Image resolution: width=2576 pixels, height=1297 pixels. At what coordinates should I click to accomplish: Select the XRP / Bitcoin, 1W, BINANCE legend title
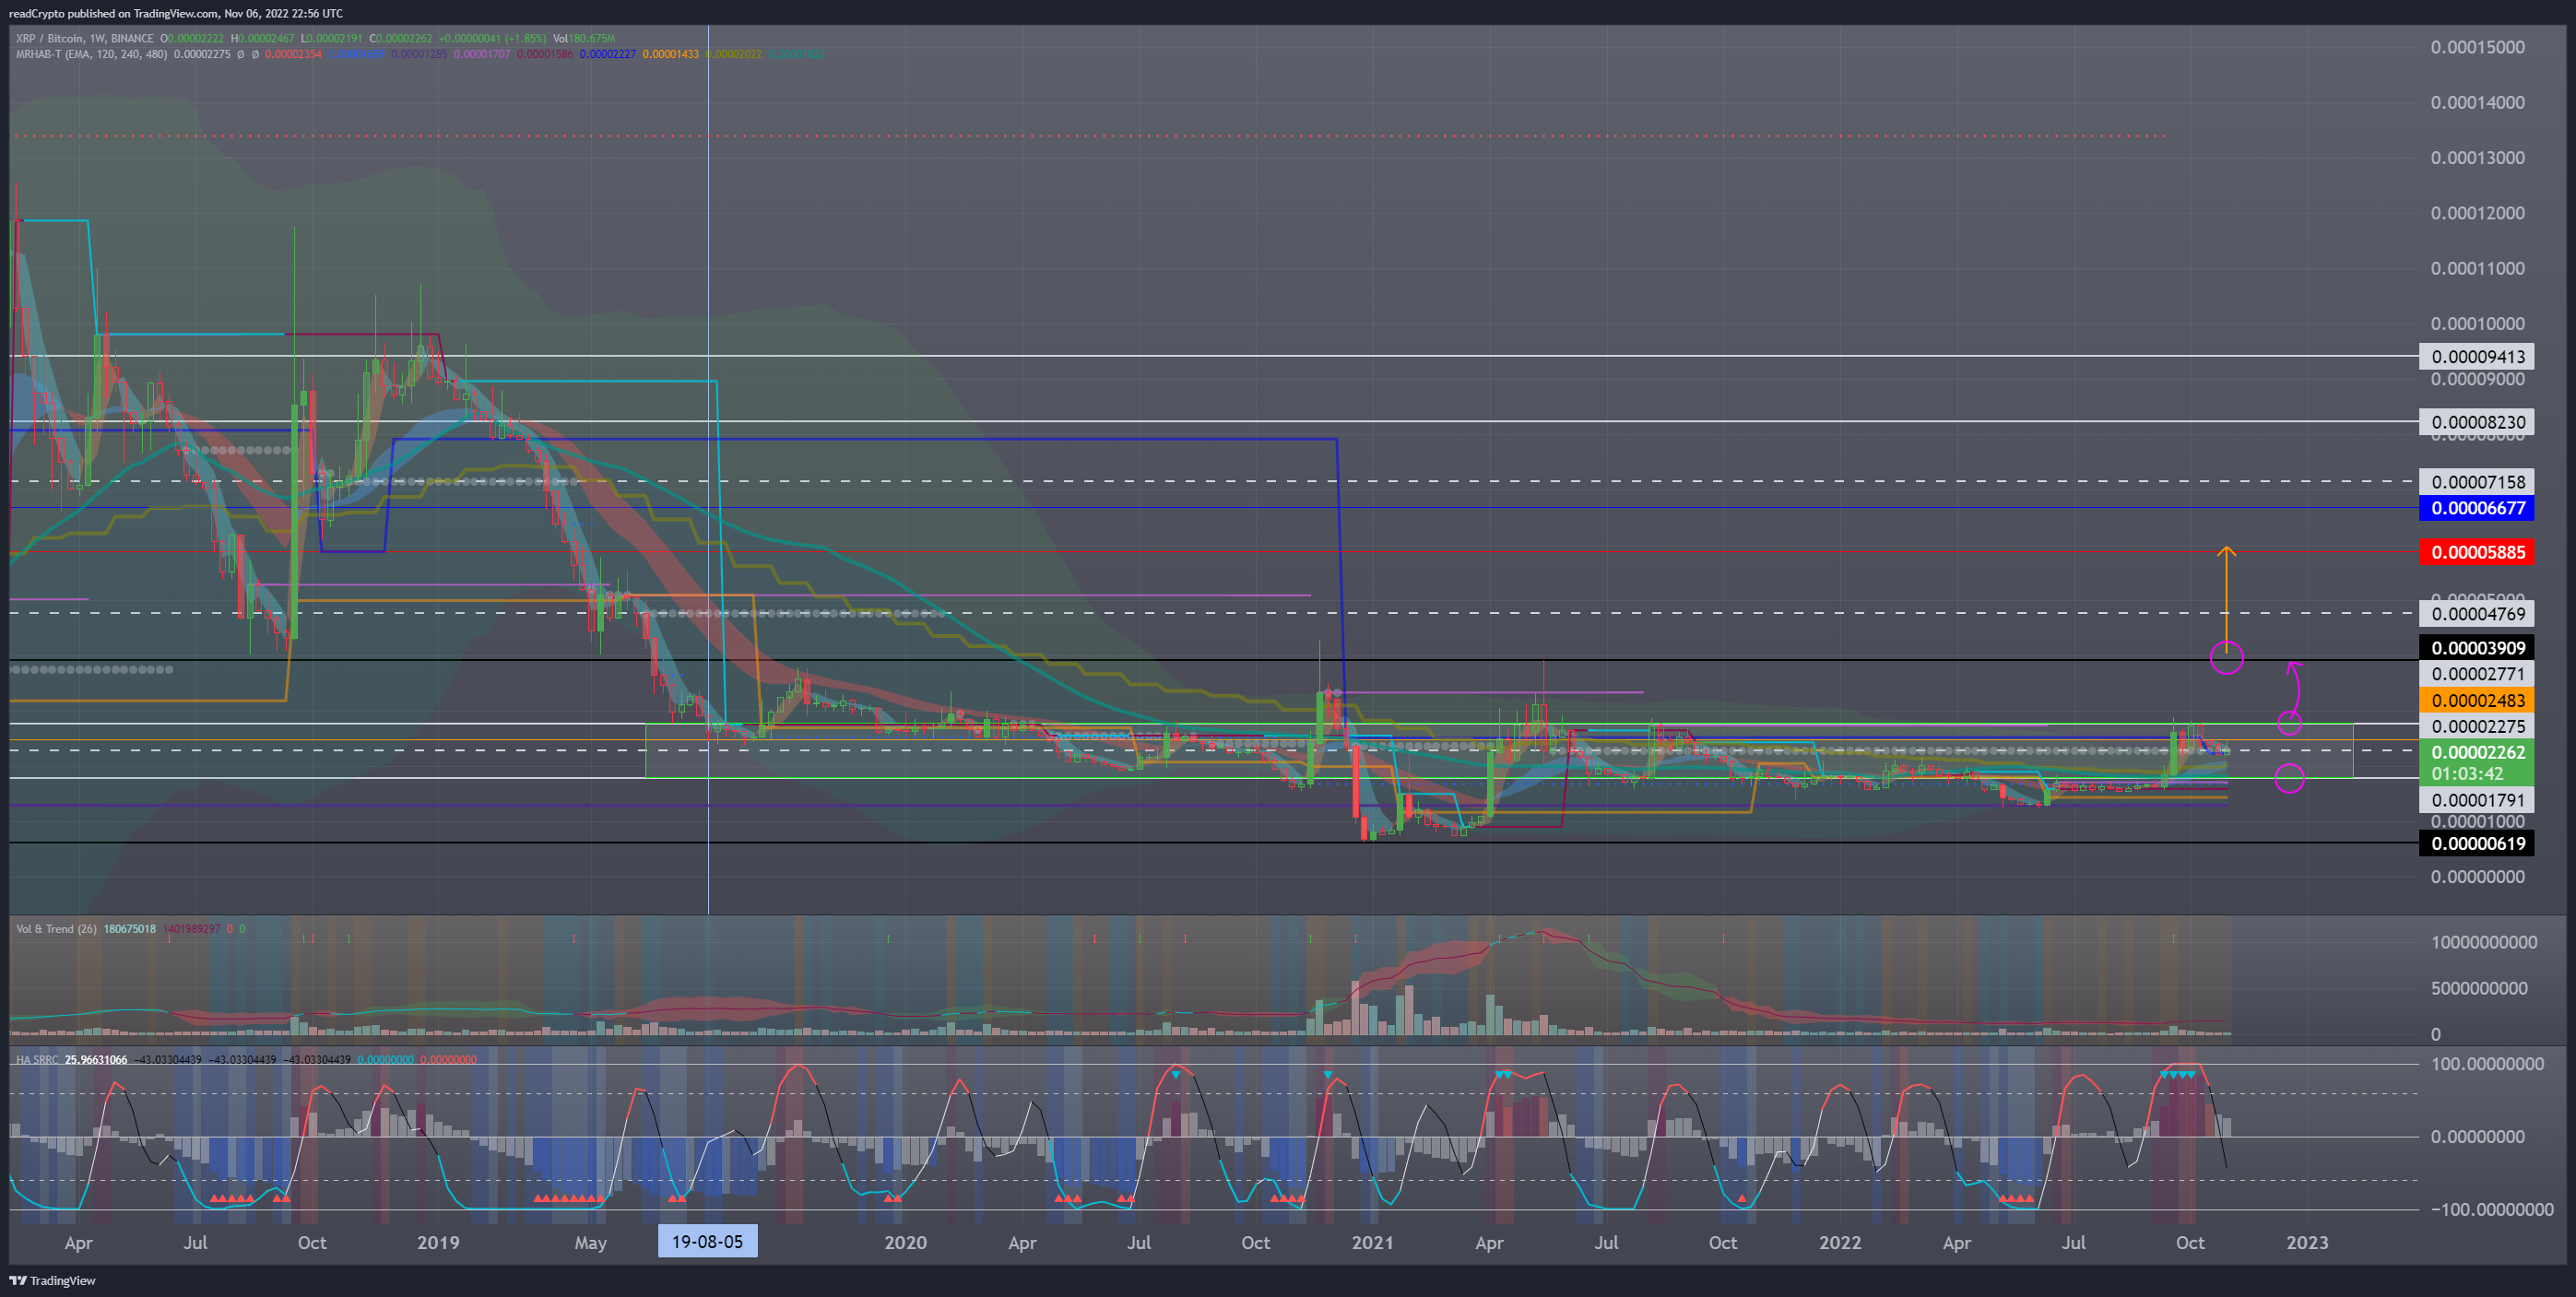(85, 39)
